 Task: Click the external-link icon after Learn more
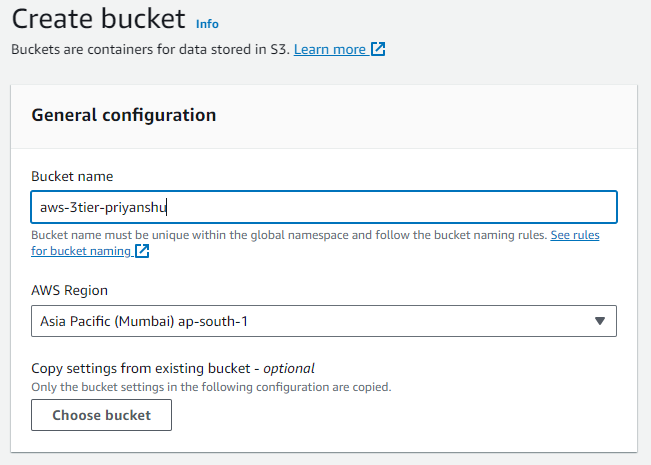378,49
